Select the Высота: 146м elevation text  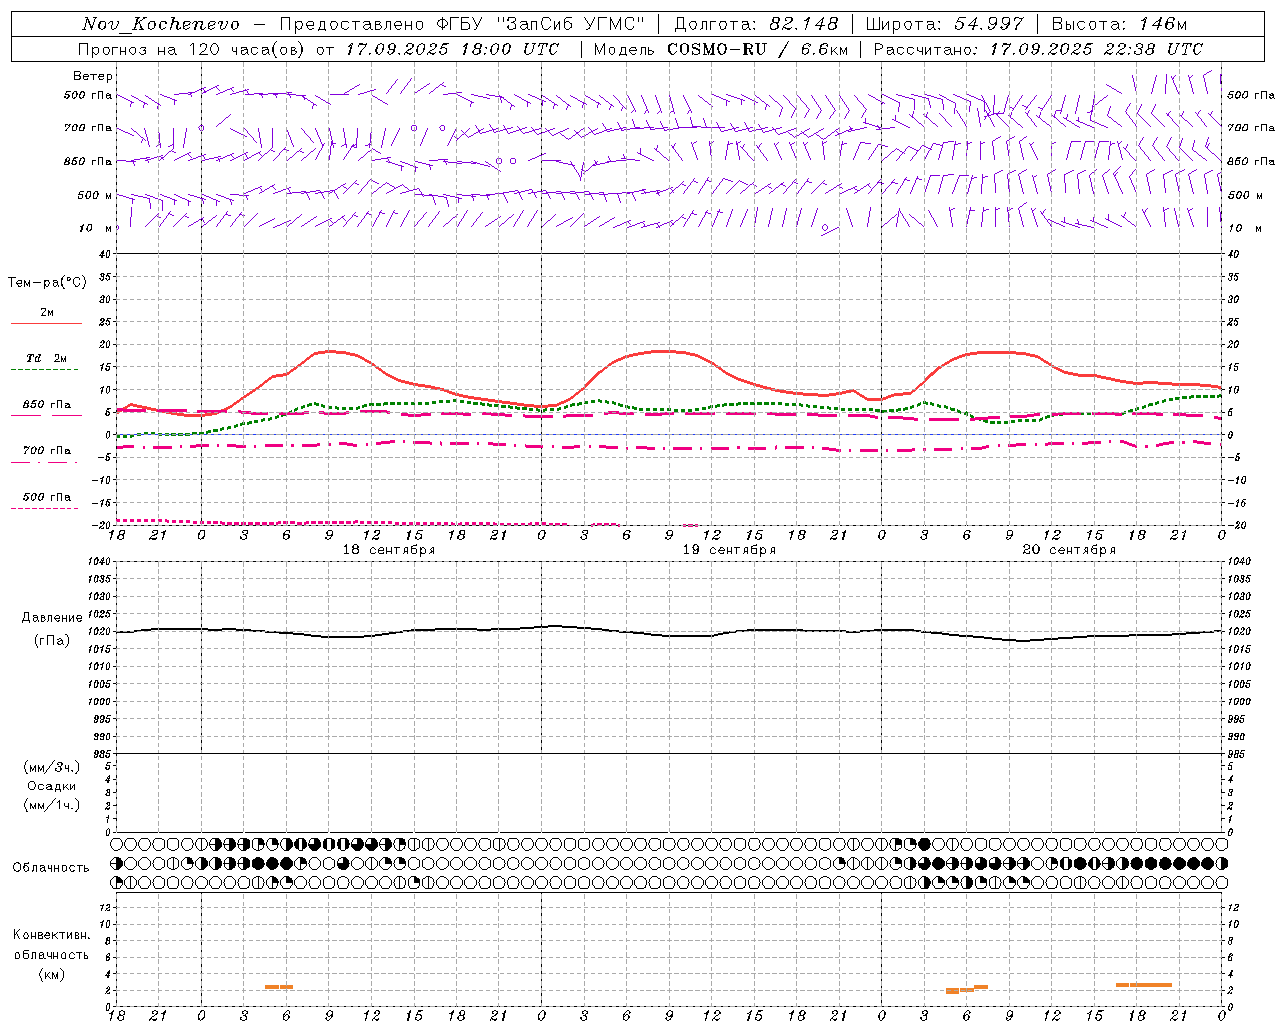pyautogui.click(x=1119, y=24)
